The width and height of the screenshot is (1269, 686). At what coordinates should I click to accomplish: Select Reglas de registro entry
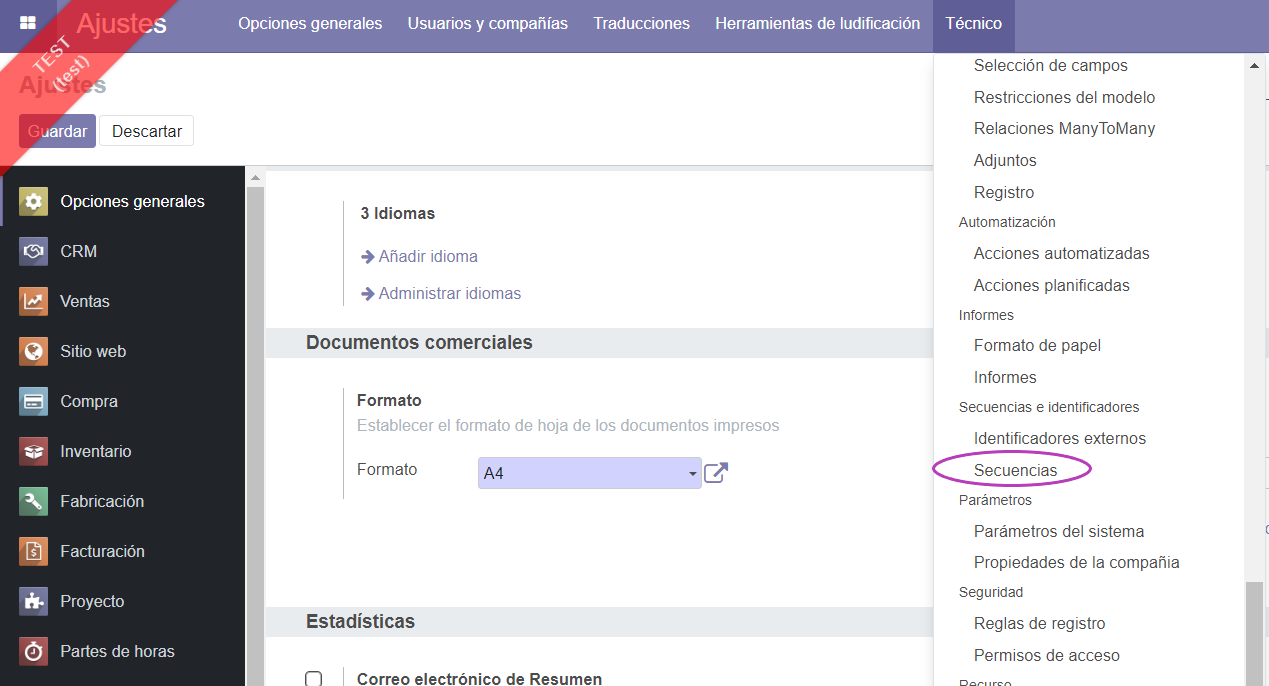point(1039,624)
